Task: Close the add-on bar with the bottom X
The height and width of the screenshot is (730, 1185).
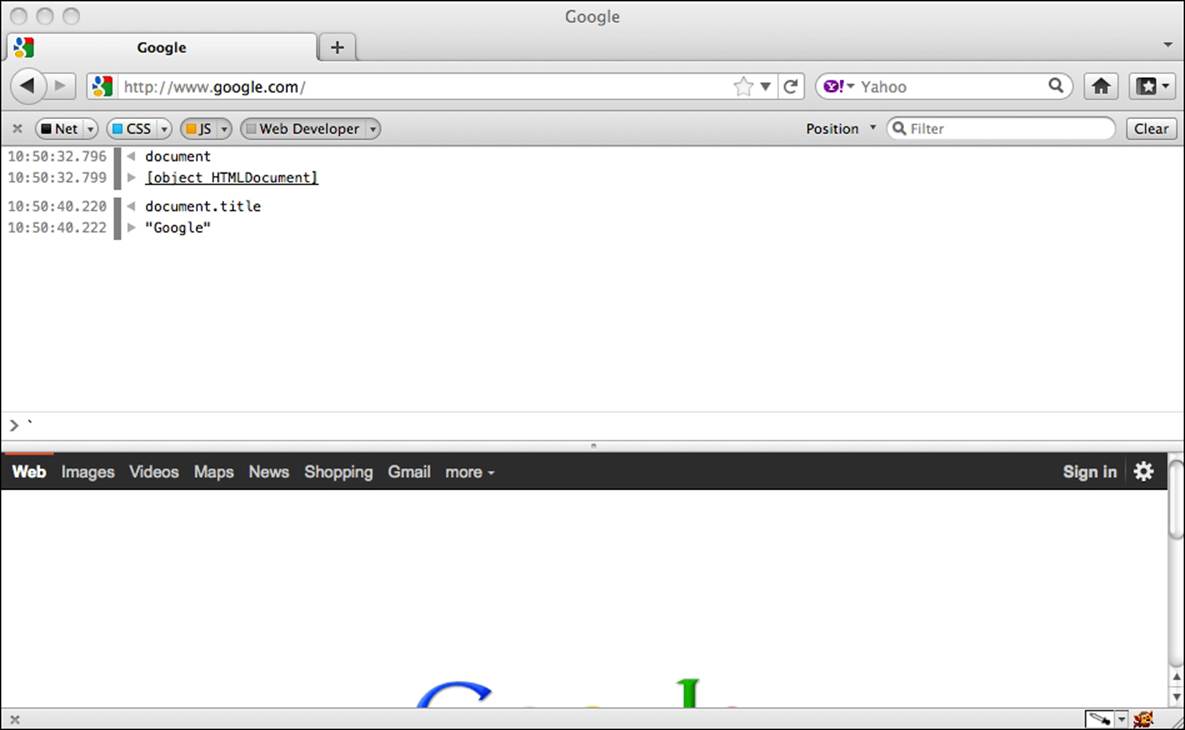Action: (x=14, y=719)
